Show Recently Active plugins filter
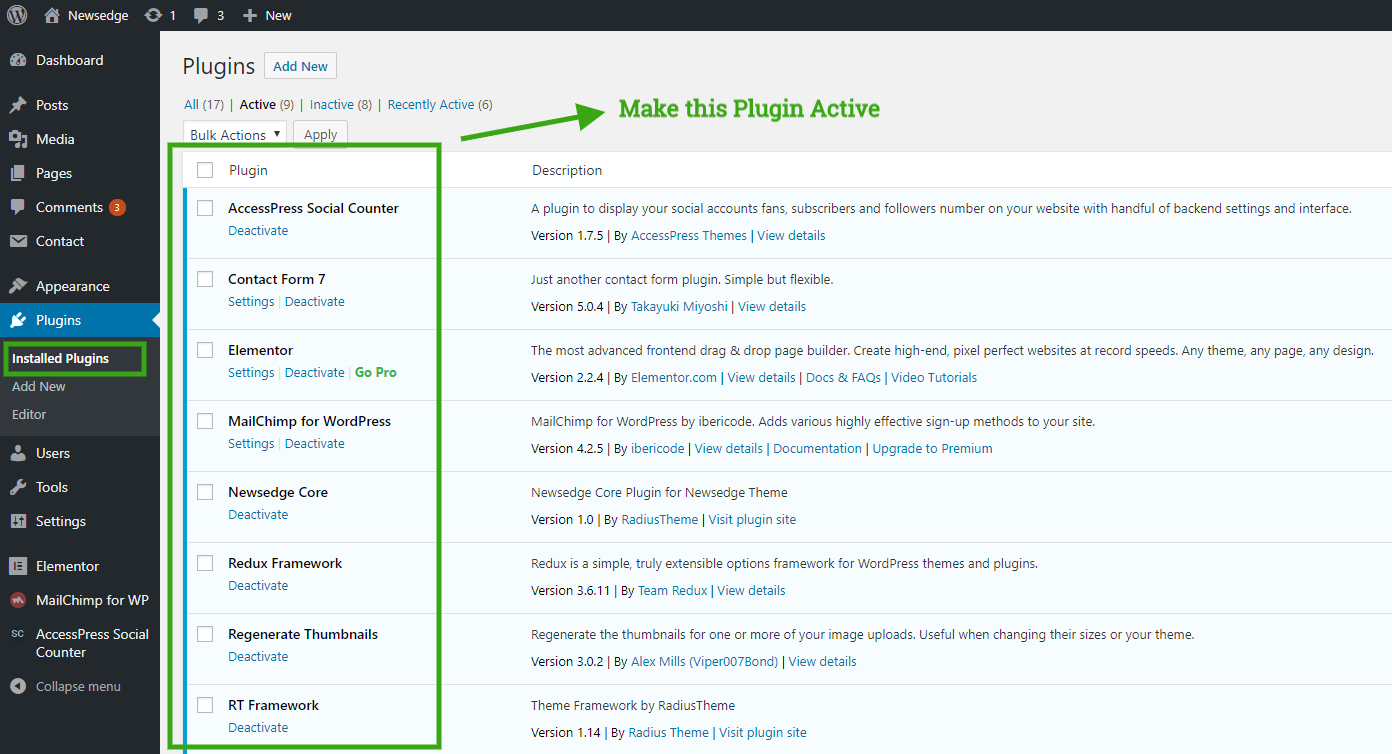This screenshot has height=754, width=1392. point(431,104)
